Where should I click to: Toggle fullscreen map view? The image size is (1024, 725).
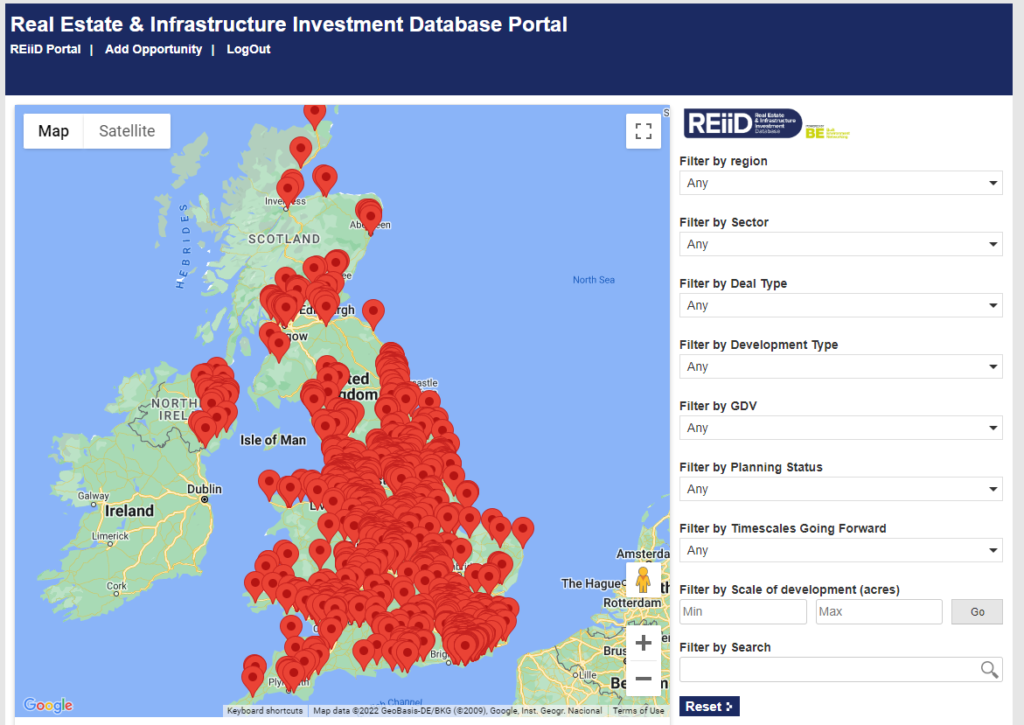tap(643, 131)
